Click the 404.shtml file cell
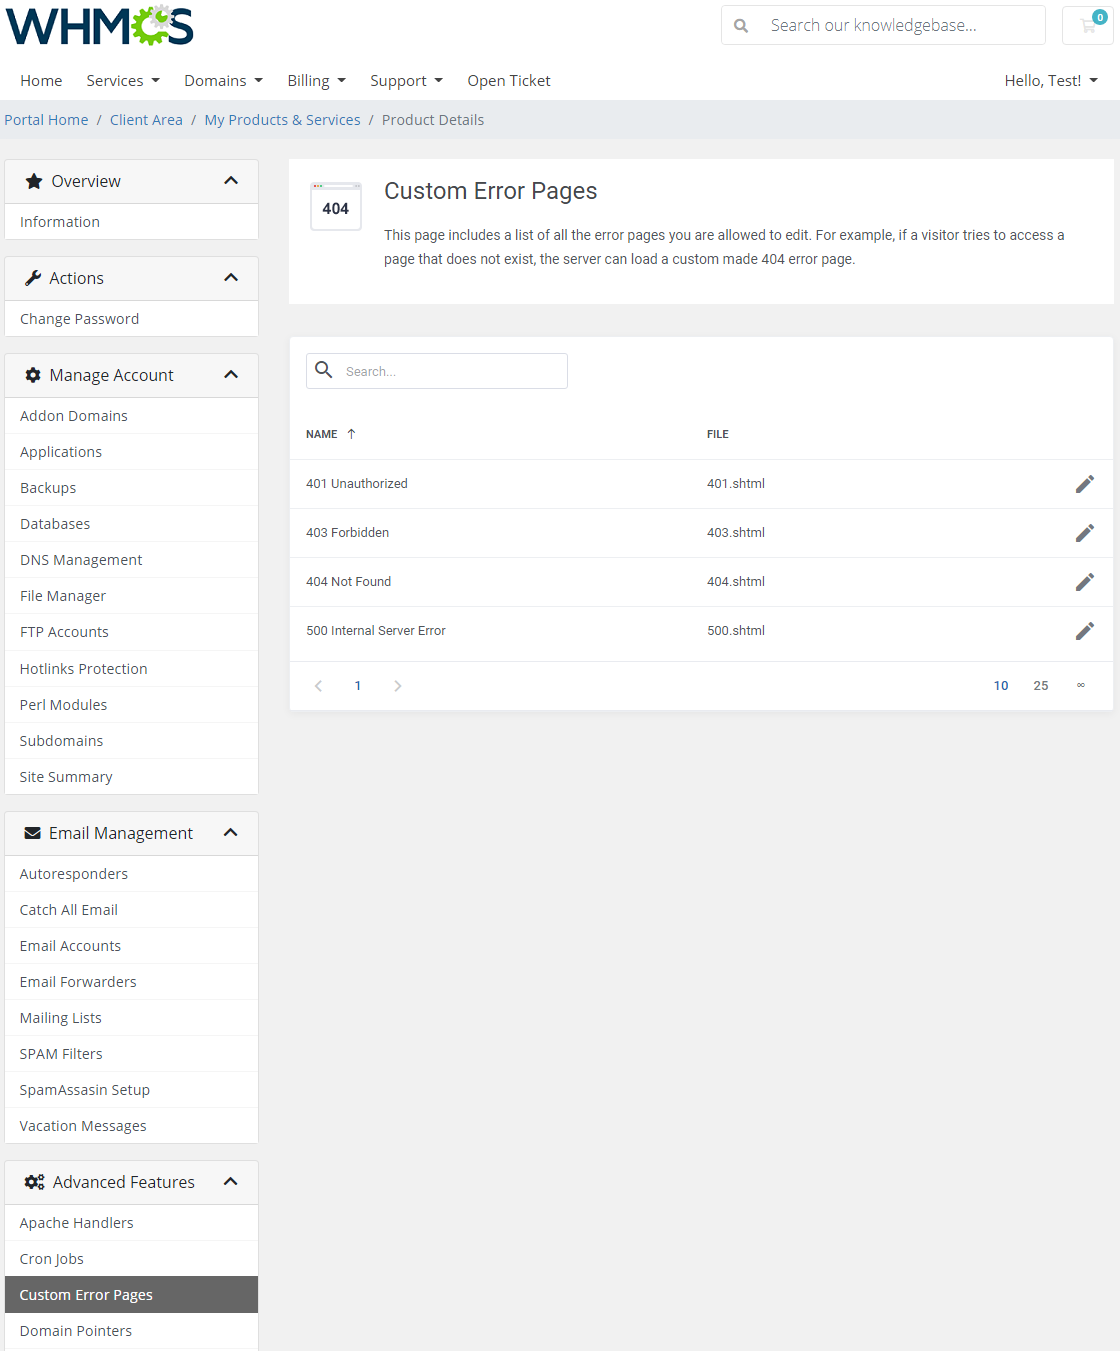Image resolution: width=1120 pixels, height=1351 pixels. coord(736,582)
